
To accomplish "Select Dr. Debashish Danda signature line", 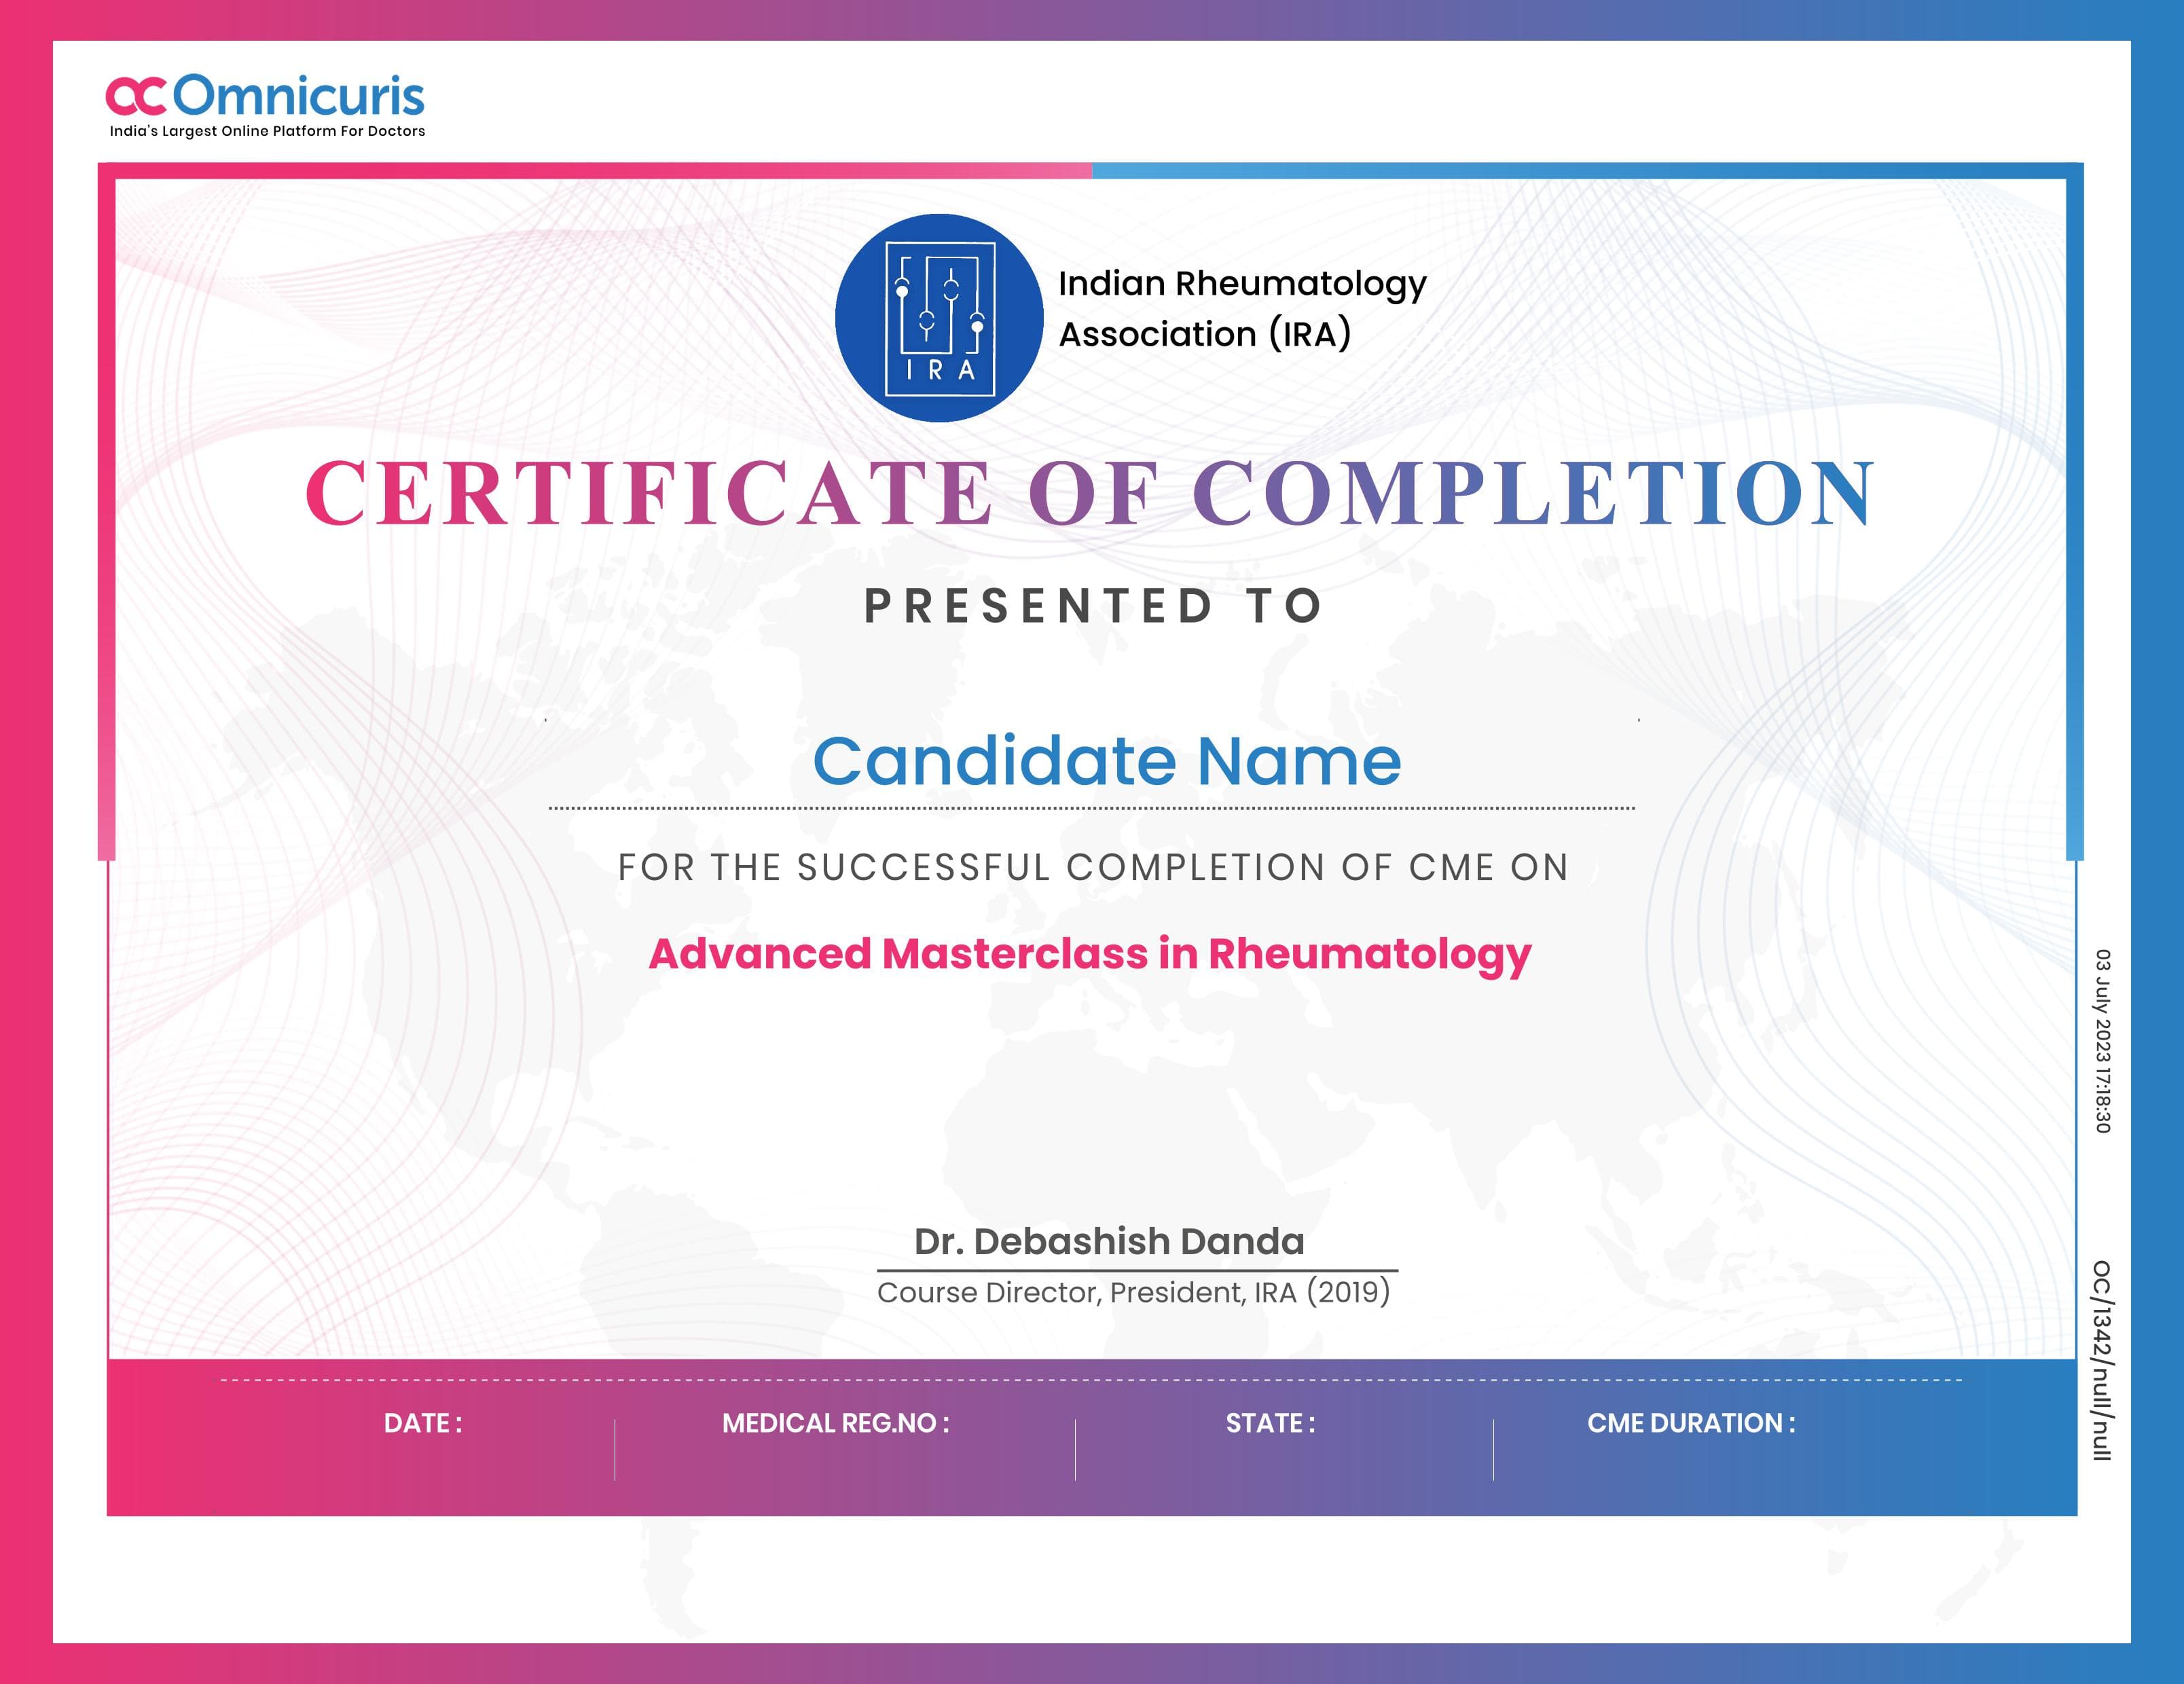I will point(1110,1243).
